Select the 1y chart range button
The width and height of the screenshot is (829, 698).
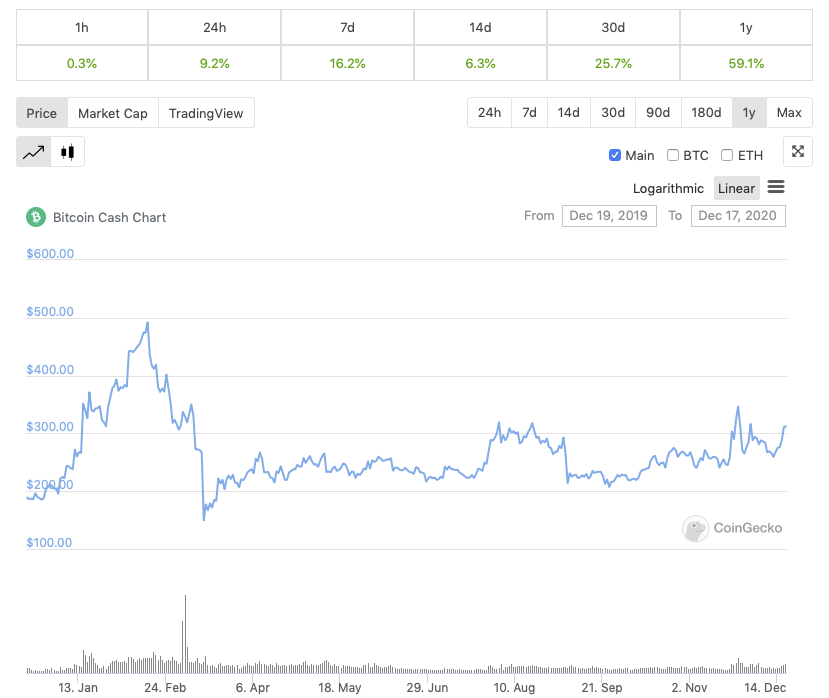point(749,113)
